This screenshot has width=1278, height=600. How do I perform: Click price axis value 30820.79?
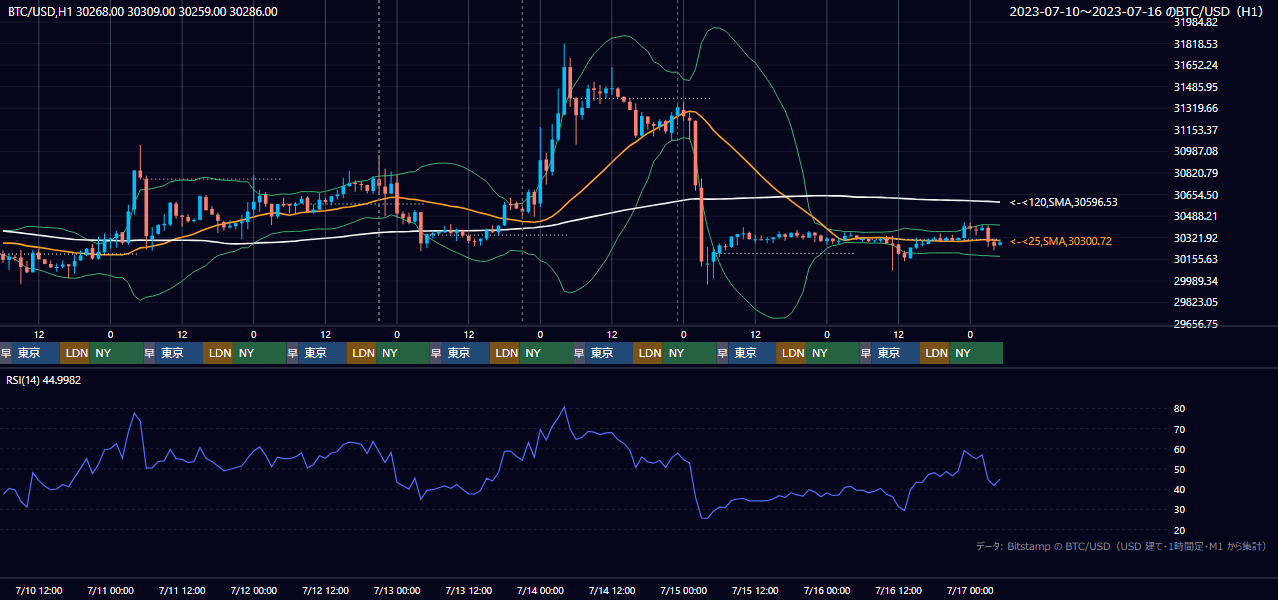tap(1195, 173)
